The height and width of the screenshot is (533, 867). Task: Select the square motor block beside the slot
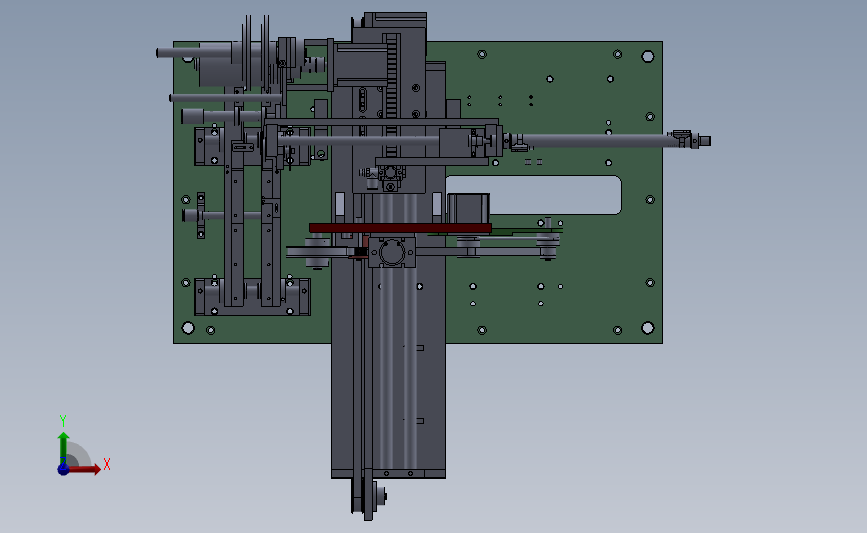(468, 208)
